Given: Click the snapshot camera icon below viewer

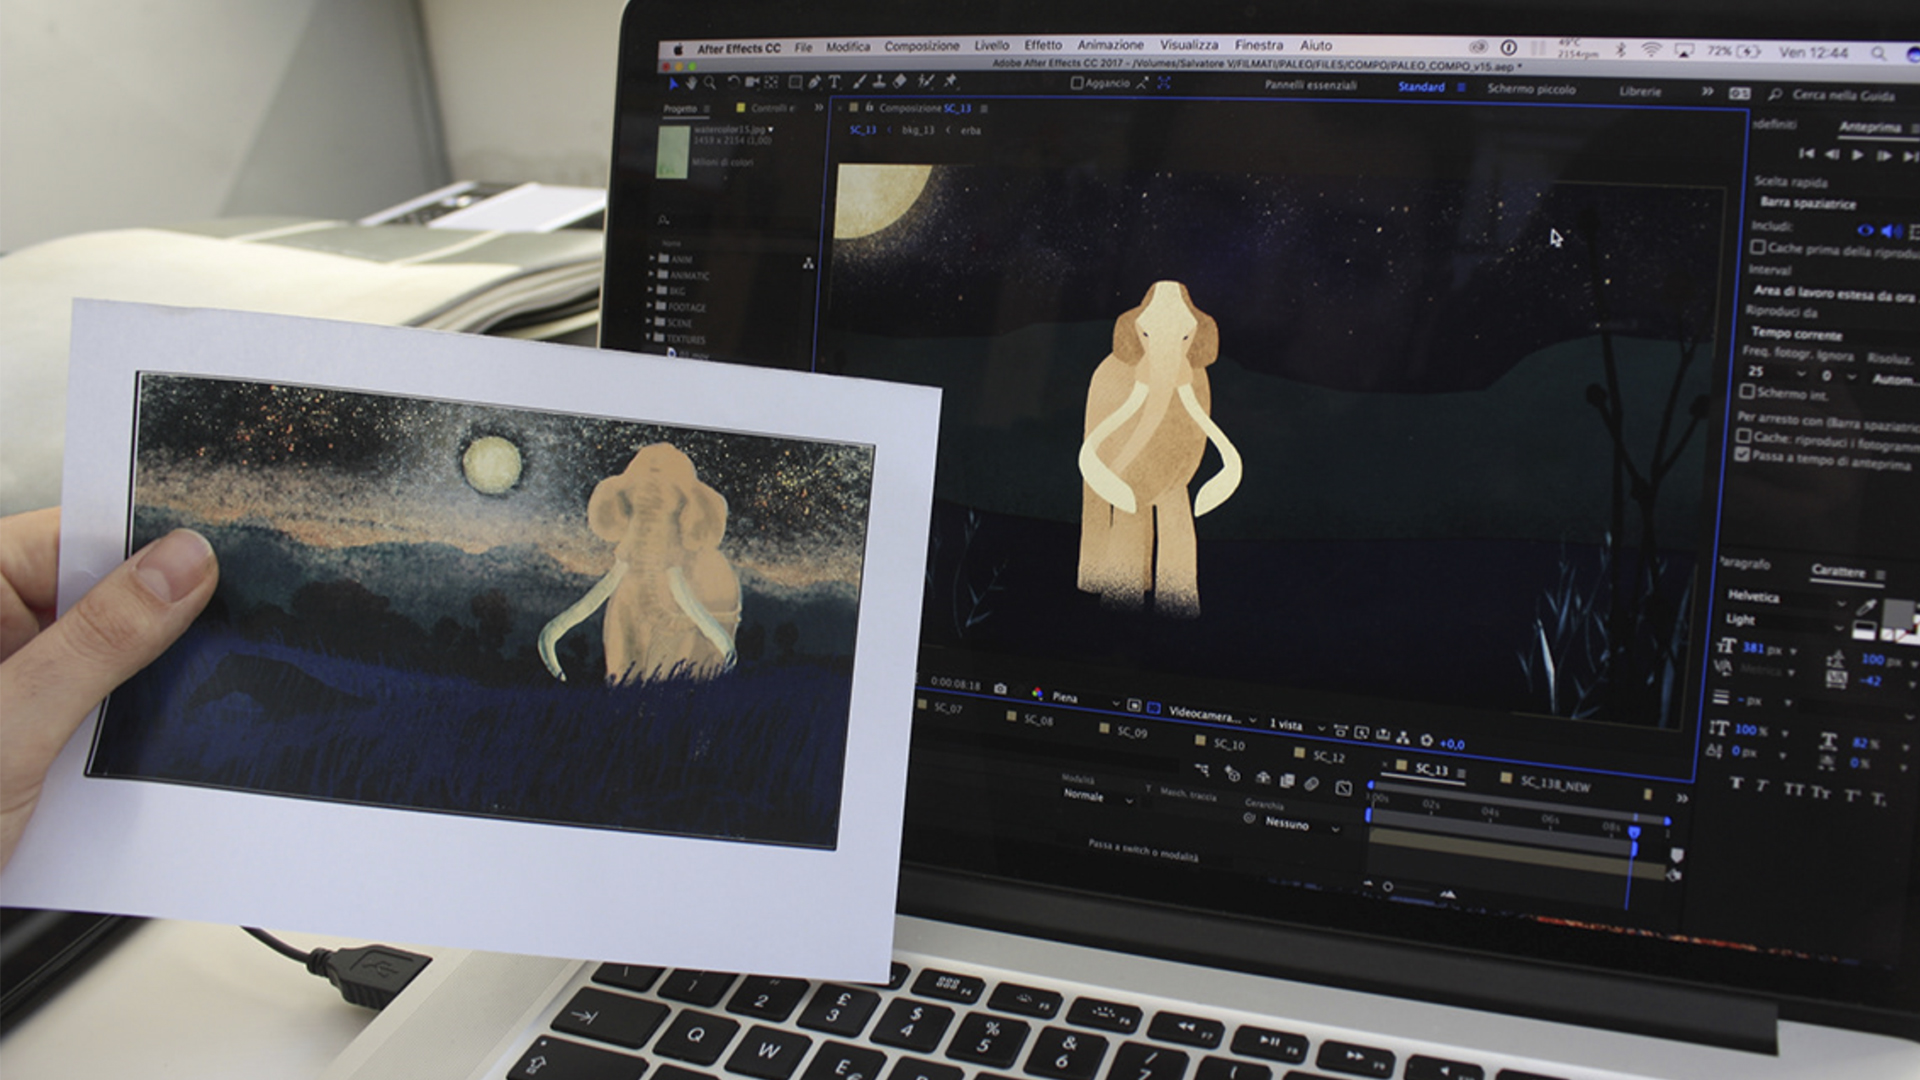Looking at the screenshot, I should (1000, 689).
